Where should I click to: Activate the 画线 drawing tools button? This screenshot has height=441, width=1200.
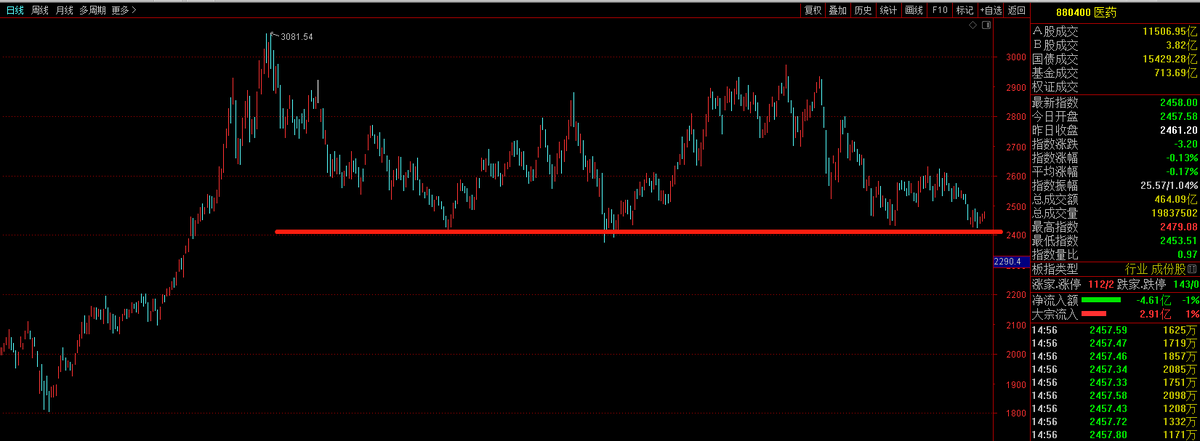914,10
